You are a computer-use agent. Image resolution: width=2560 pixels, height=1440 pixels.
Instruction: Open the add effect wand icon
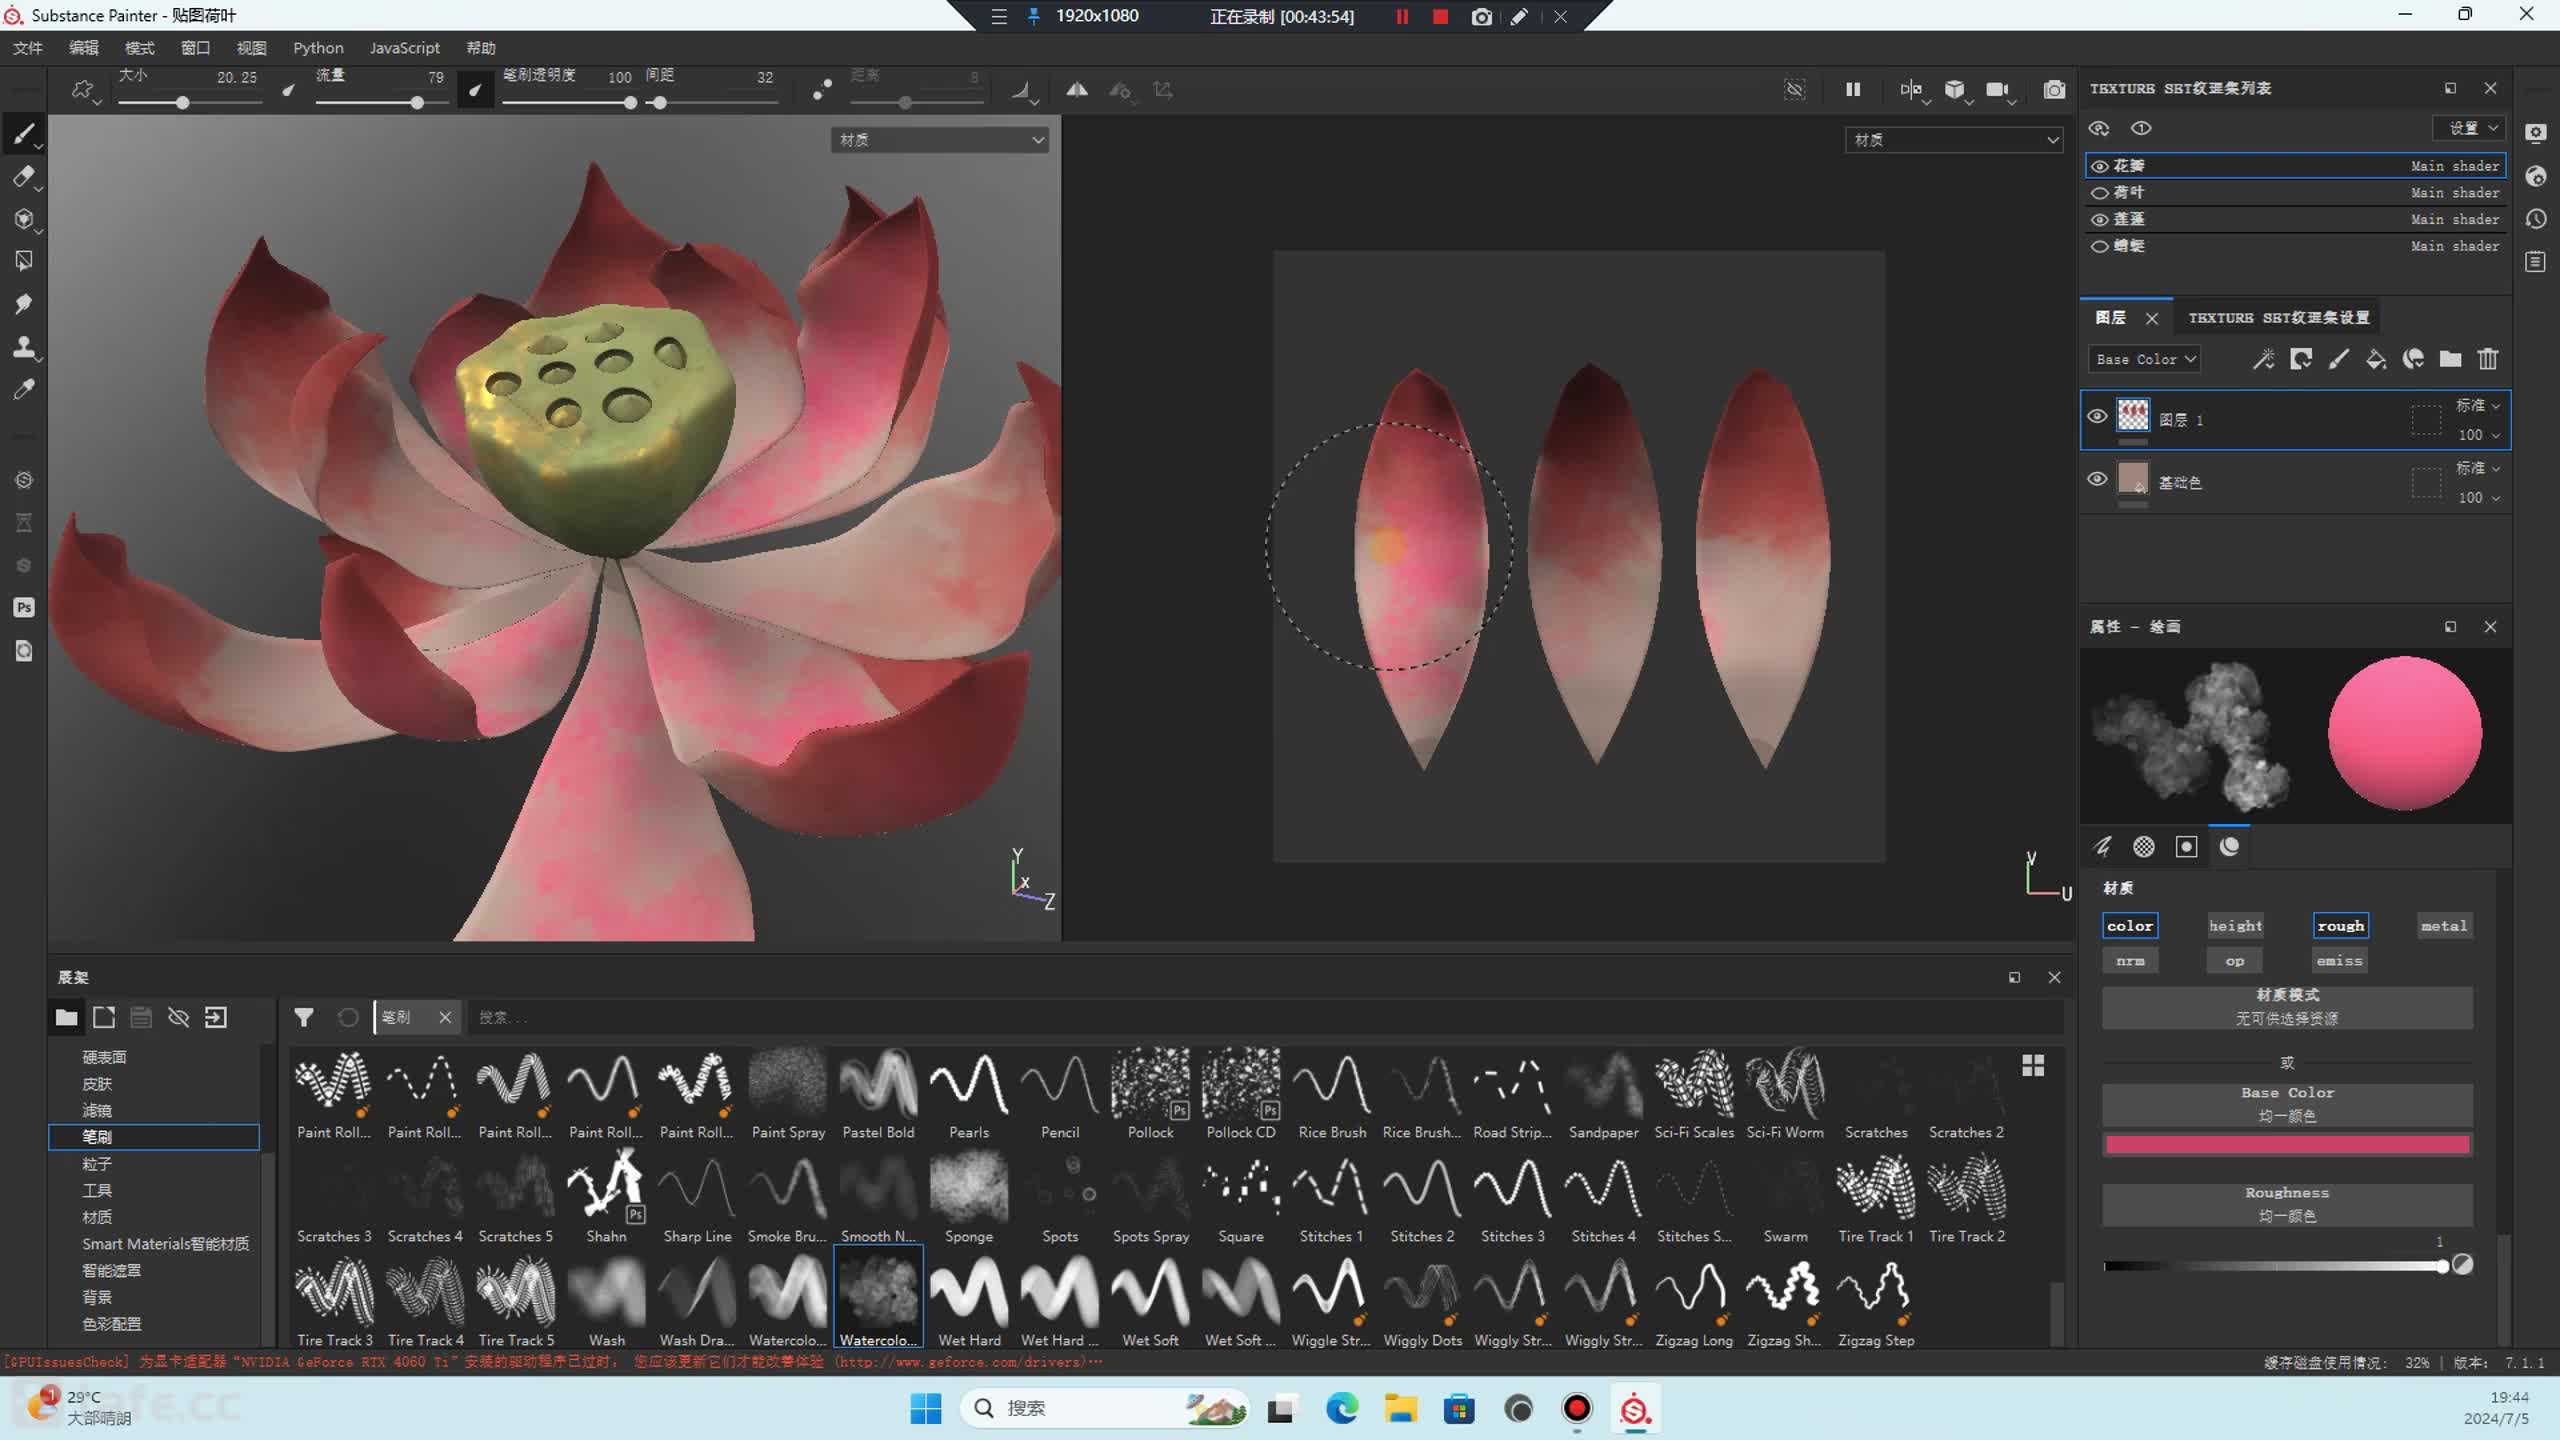[x=2263, y=359]
